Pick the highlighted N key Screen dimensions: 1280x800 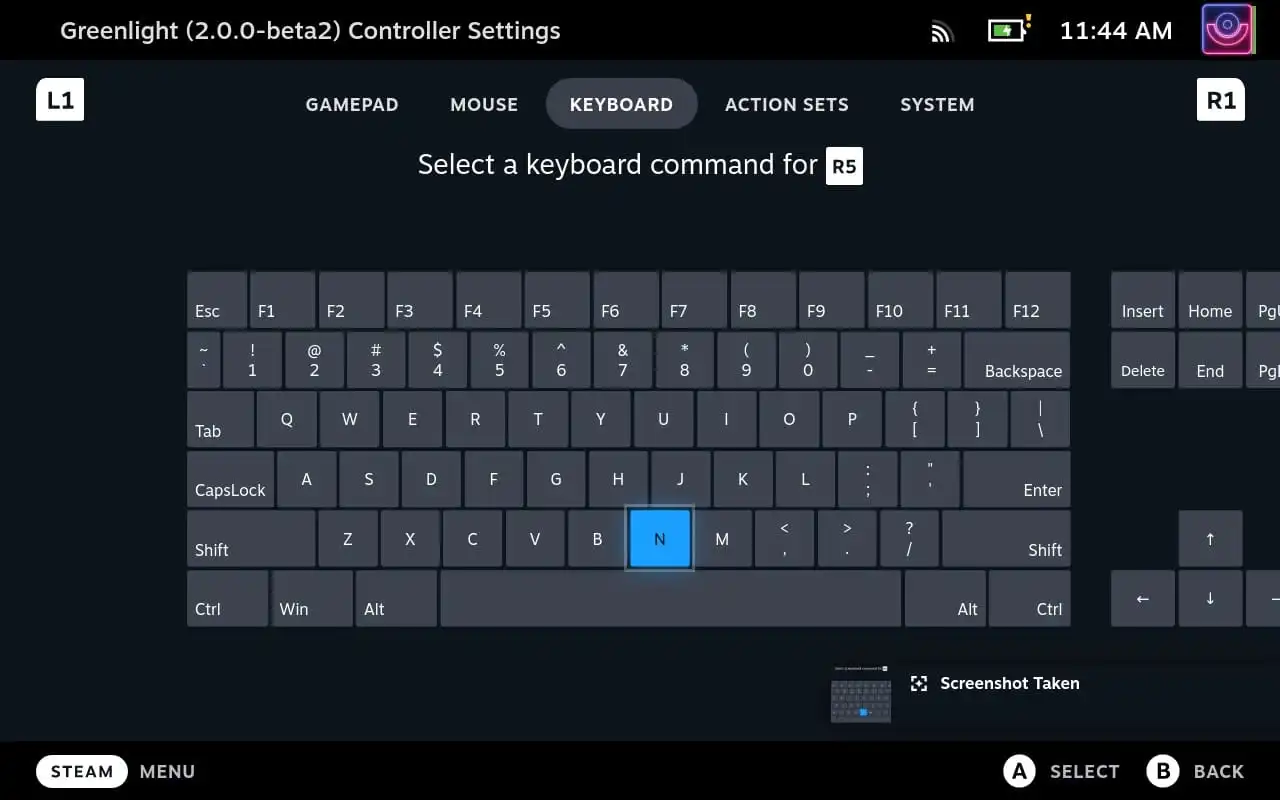[659, 539]
